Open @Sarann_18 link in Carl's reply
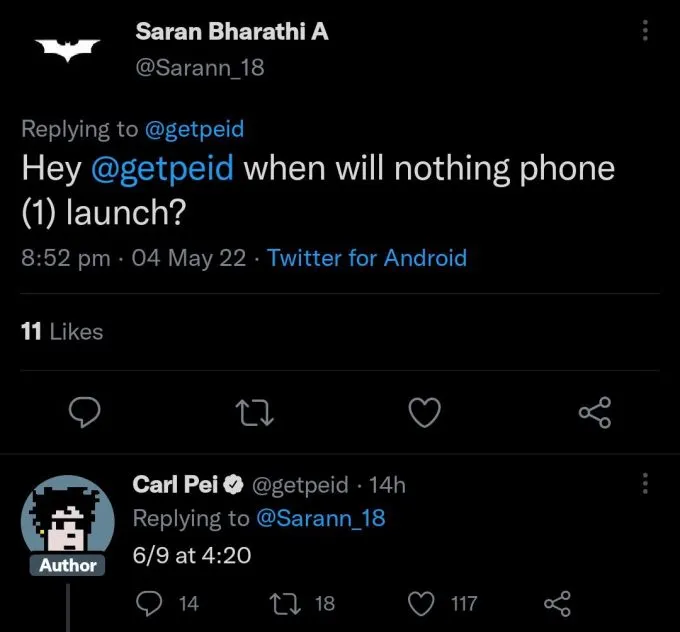The width and height of the screenshot is (680, 632). click(320, 518)
